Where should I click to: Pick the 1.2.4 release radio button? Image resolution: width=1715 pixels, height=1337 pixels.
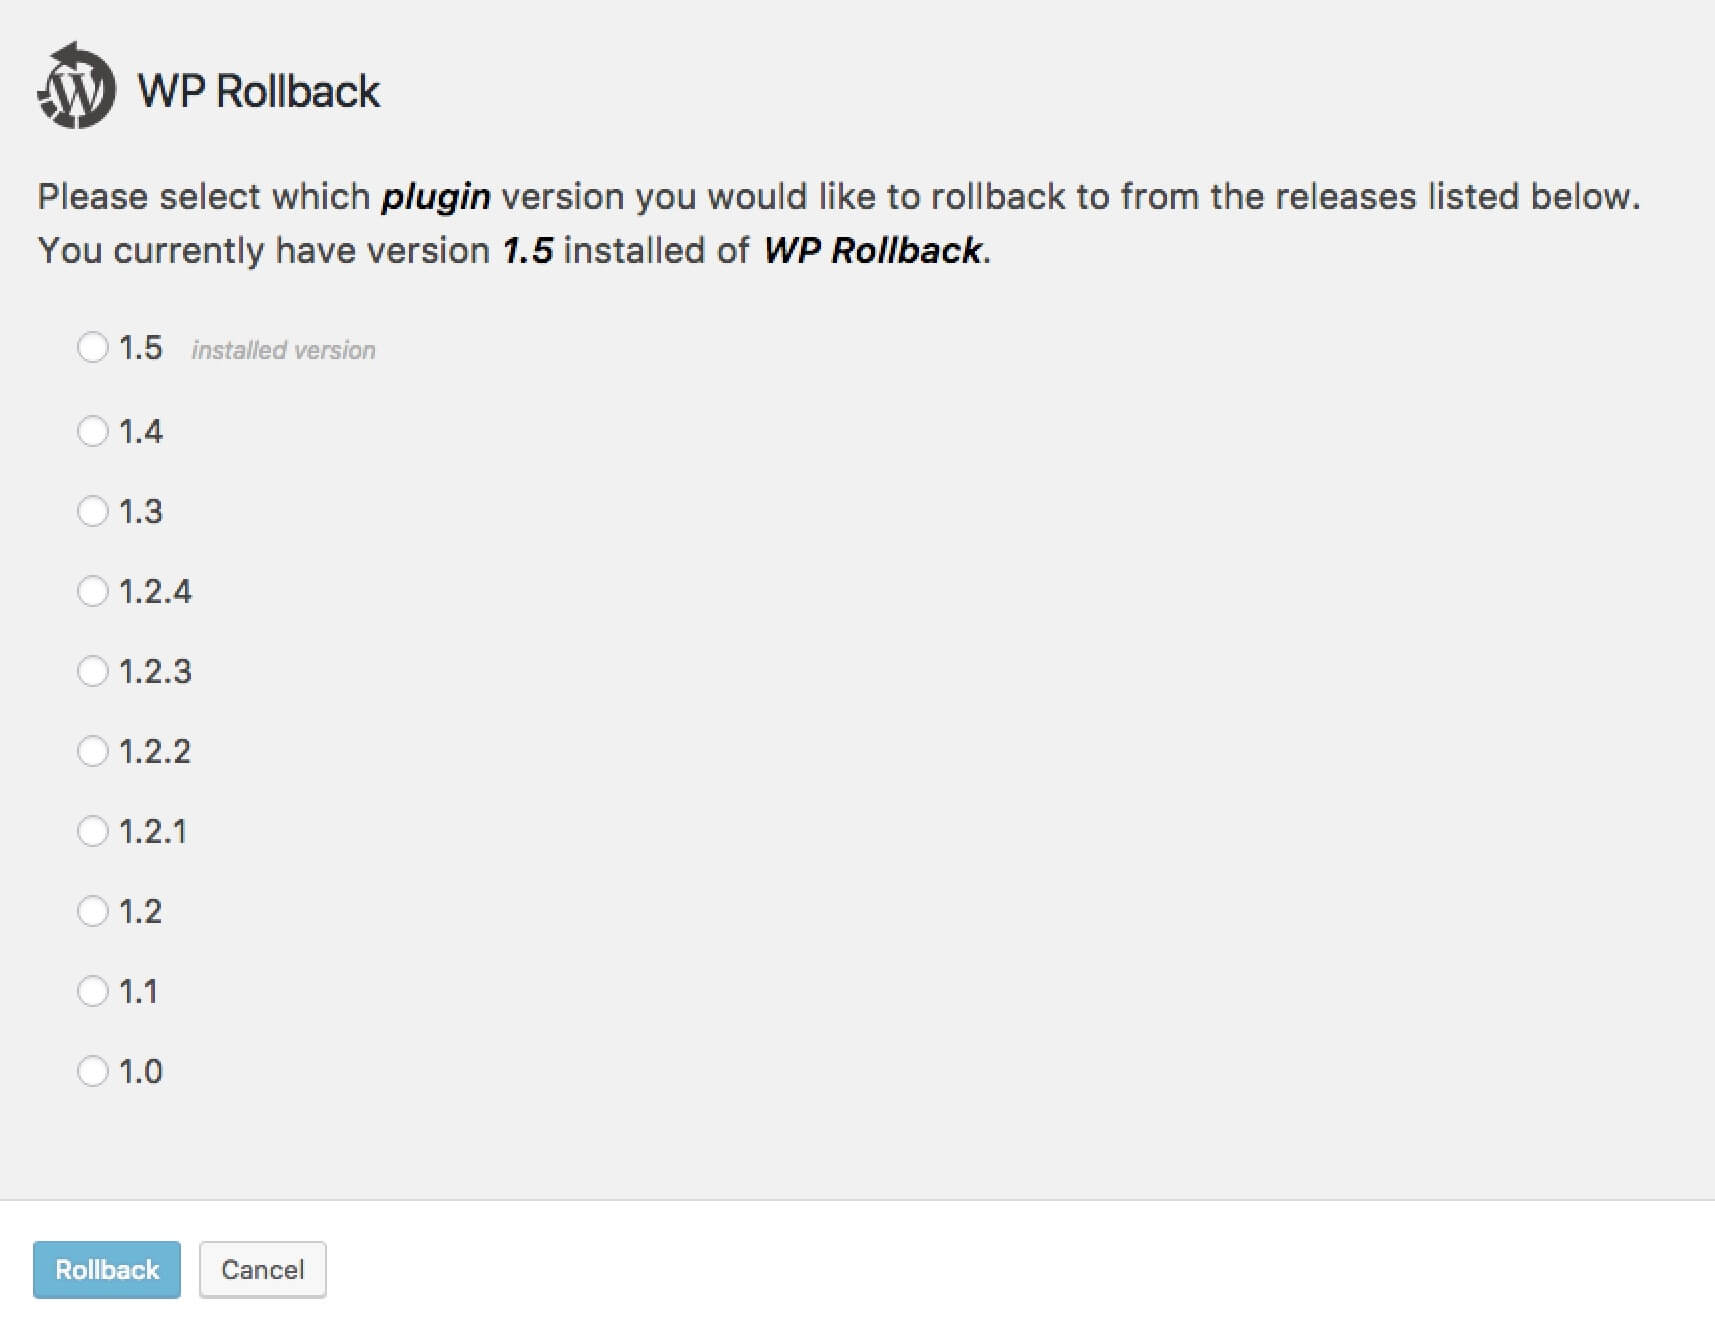[92, 591]
